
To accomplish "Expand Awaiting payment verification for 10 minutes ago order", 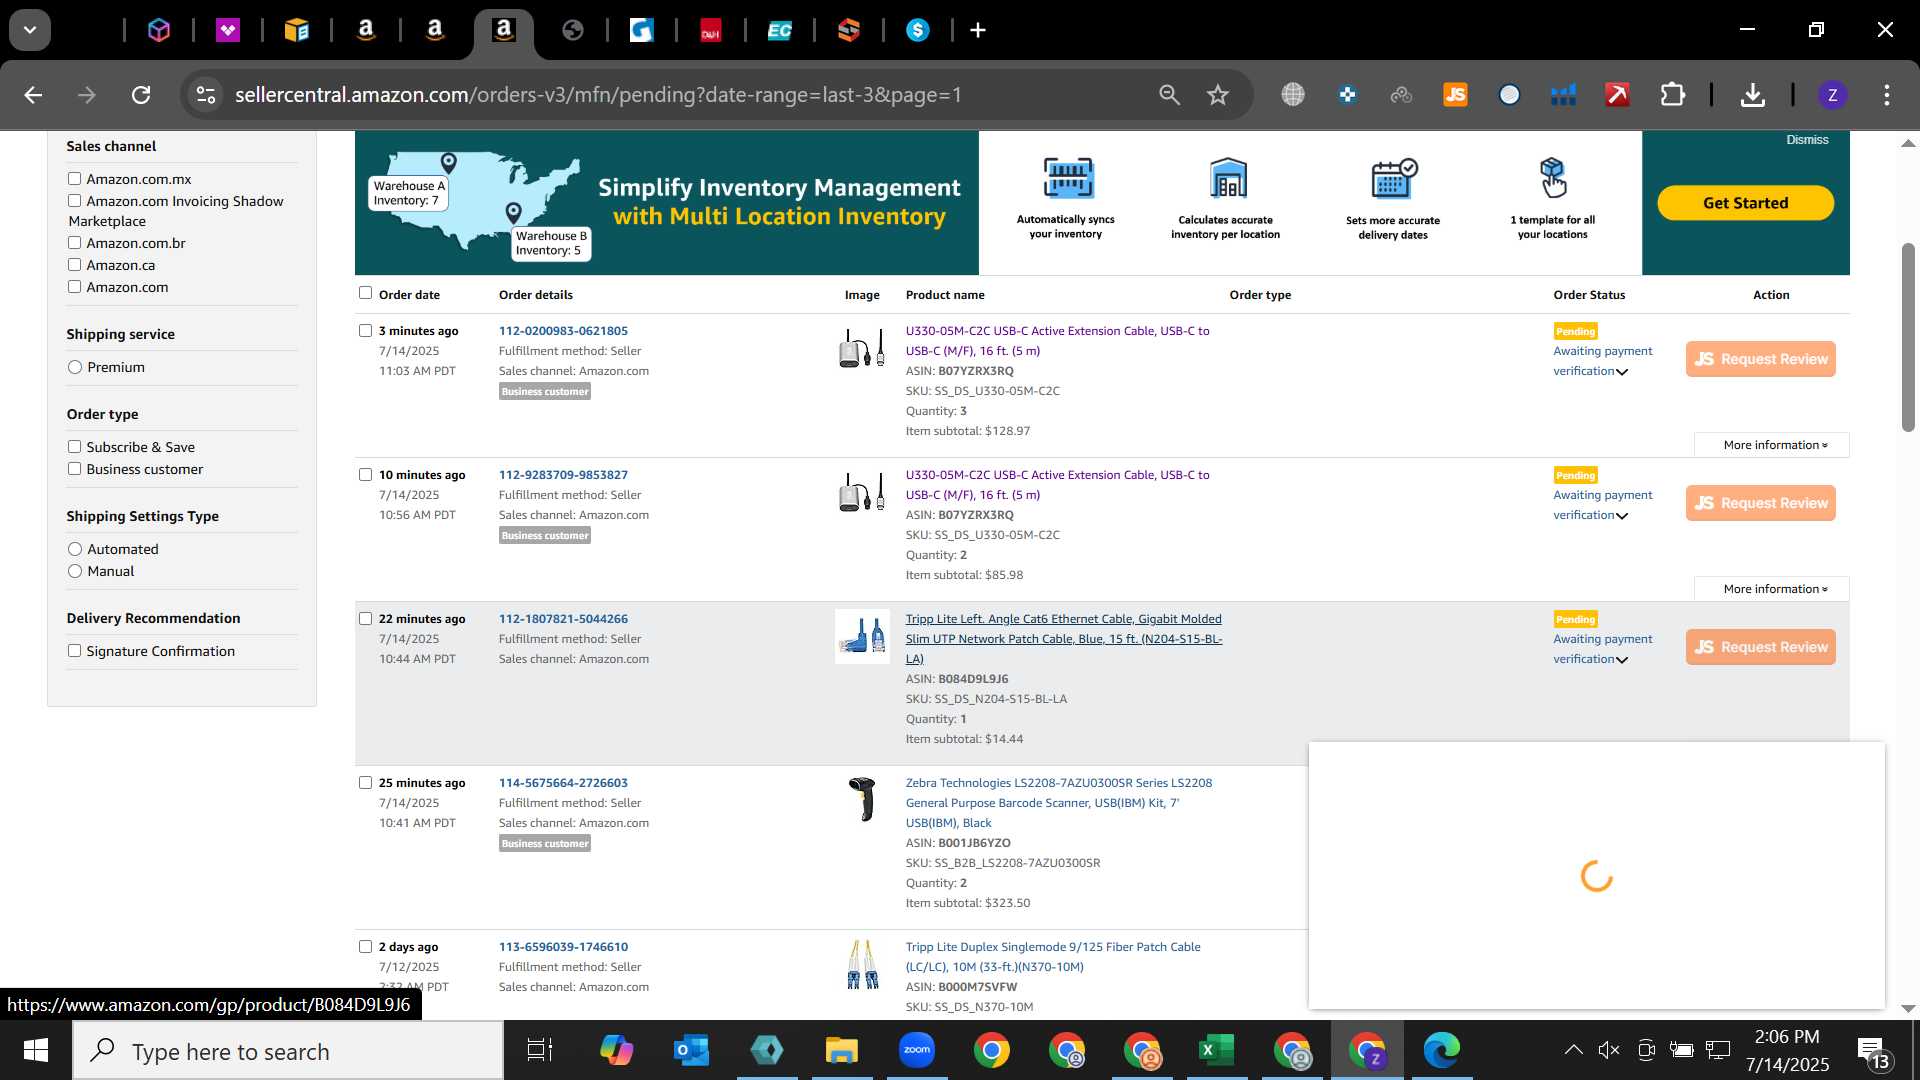I will [1602, 505].
